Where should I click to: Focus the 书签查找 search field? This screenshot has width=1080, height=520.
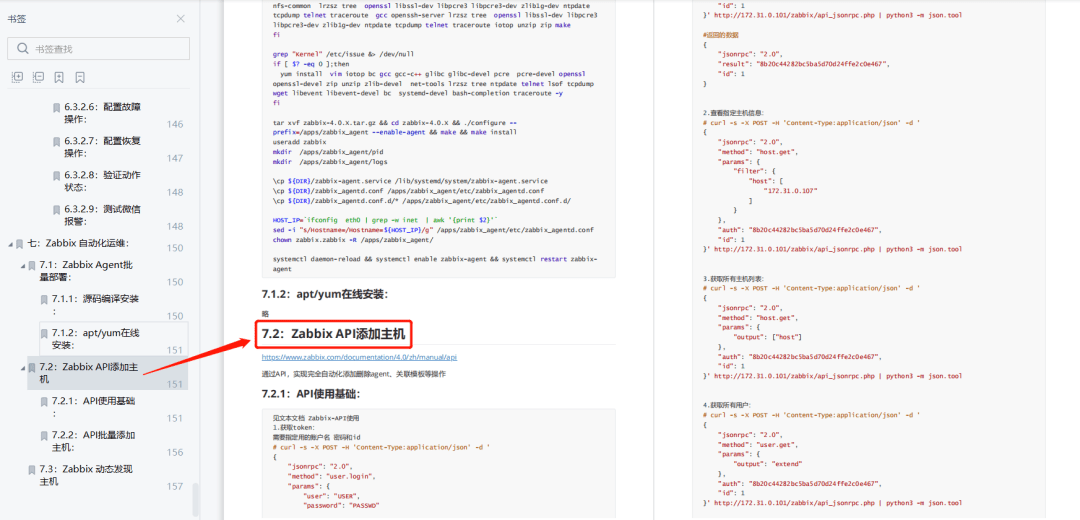98,49
